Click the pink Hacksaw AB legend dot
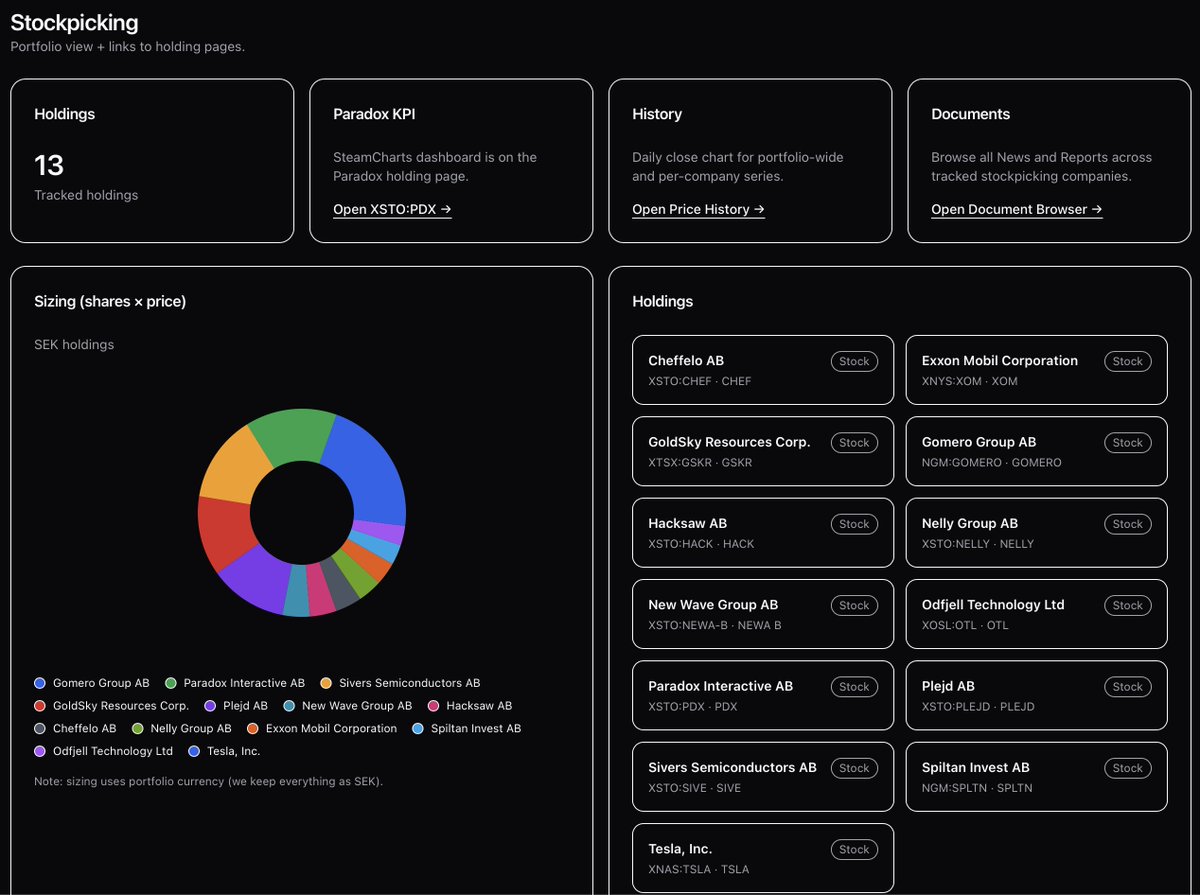The width and height of the screenshot is (1200, 895). (433, 706)
